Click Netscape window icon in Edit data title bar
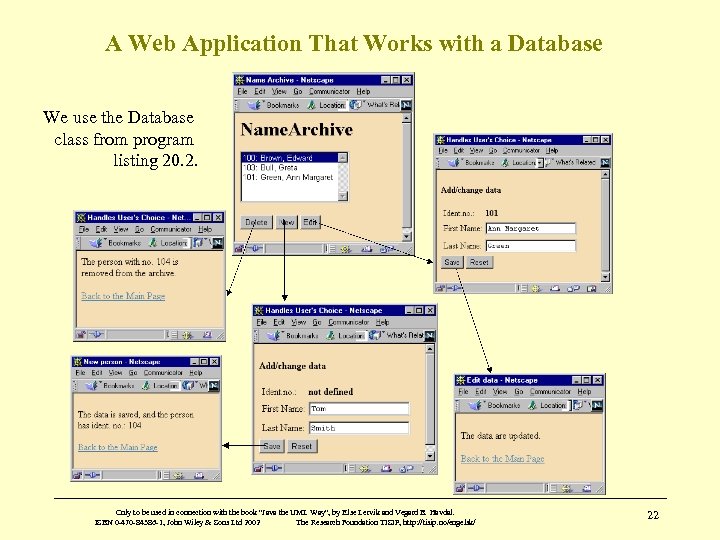 pos(461,380)
